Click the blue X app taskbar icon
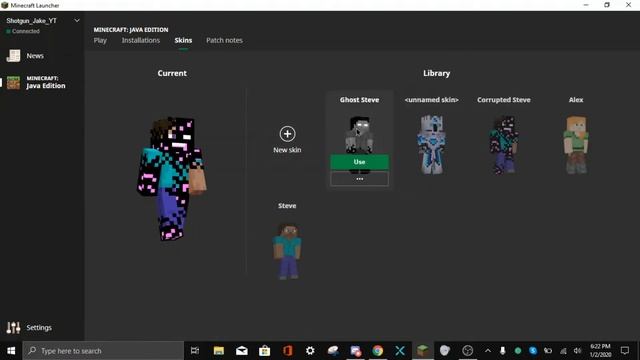Image resolution: width=640 pixels, height=360 pixels. point(400,351)
